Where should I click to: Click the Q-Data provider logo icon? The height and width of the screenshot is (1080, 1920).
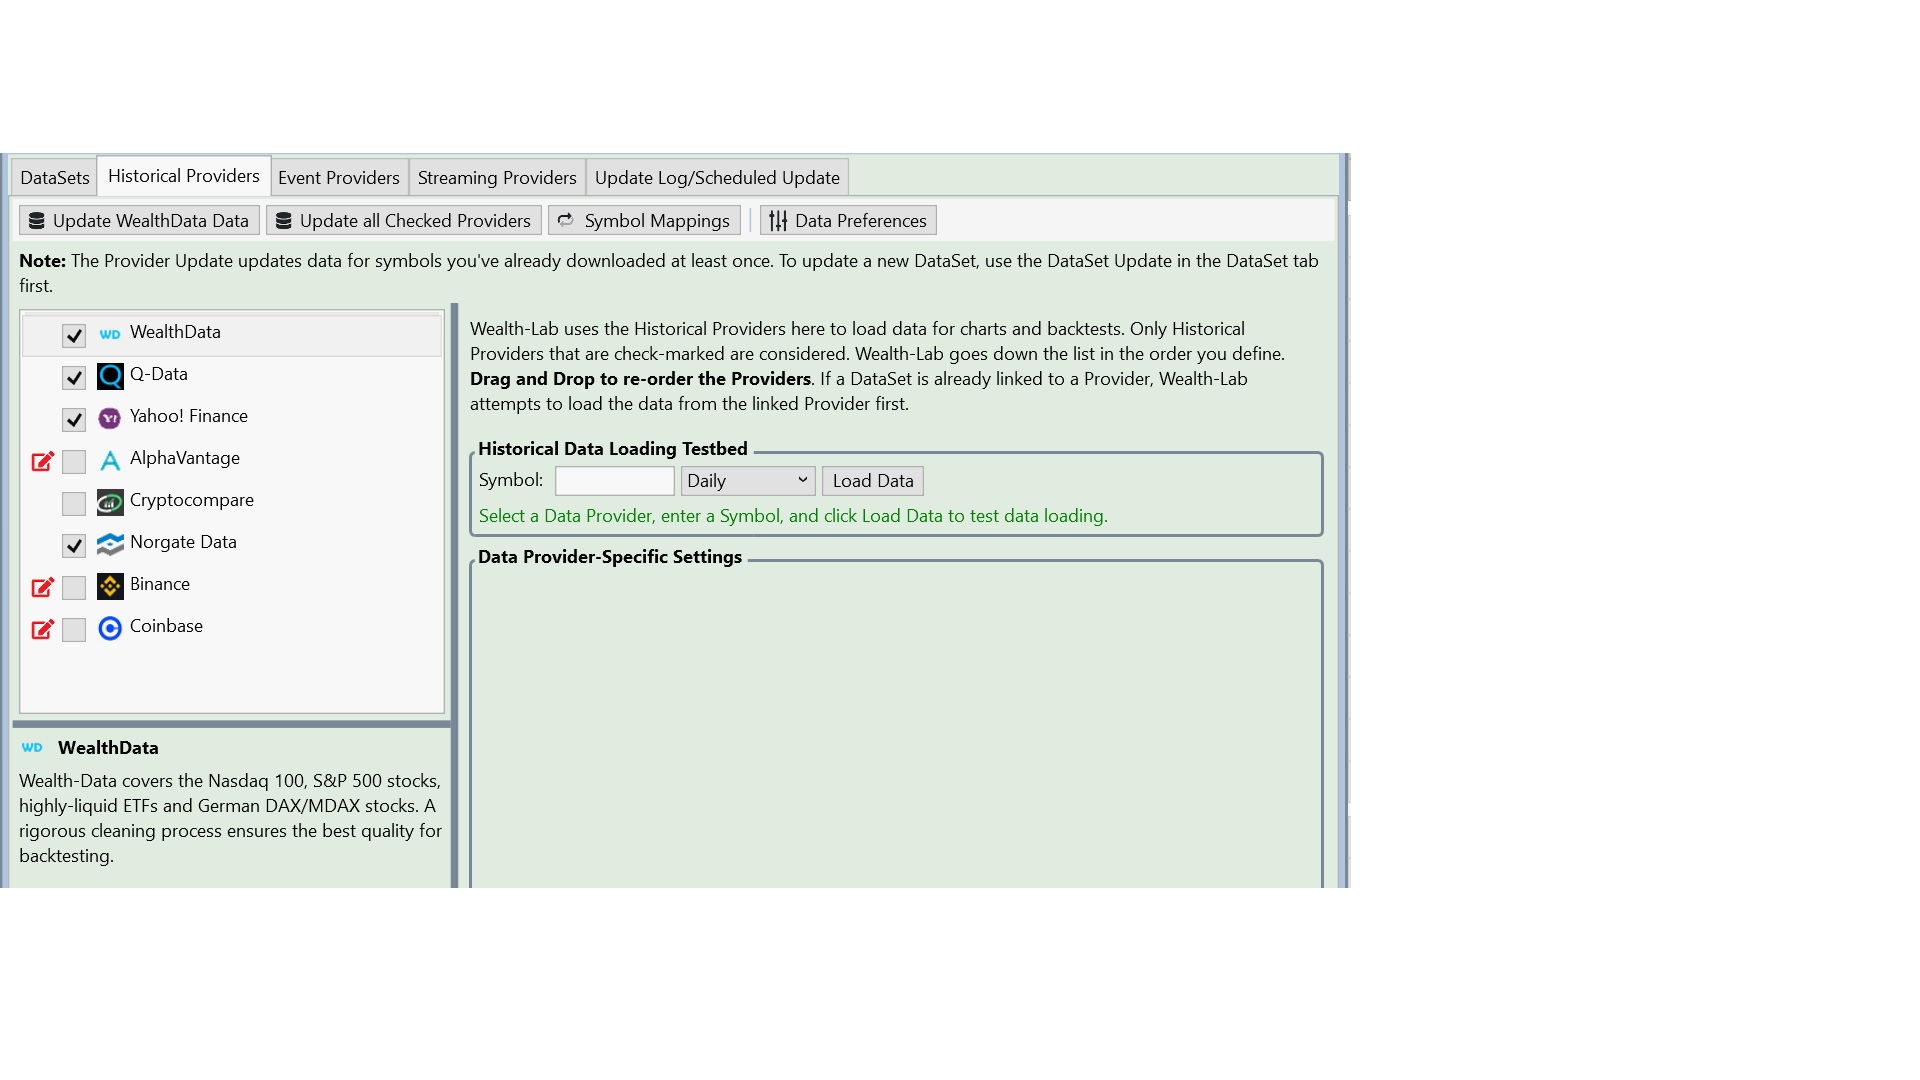pos(110,376)
